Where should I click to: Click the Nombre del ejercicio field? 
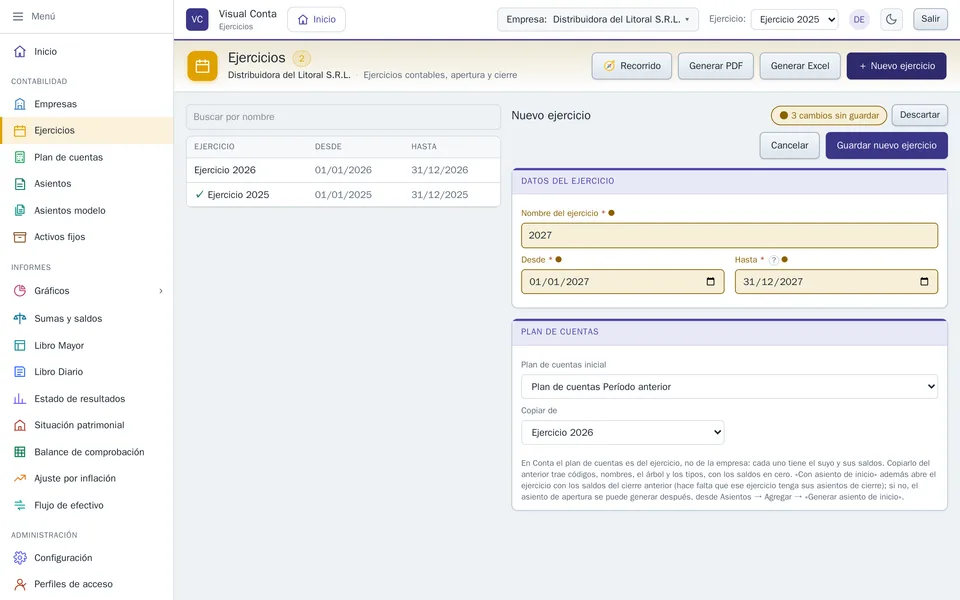click(x=729, y=236)
